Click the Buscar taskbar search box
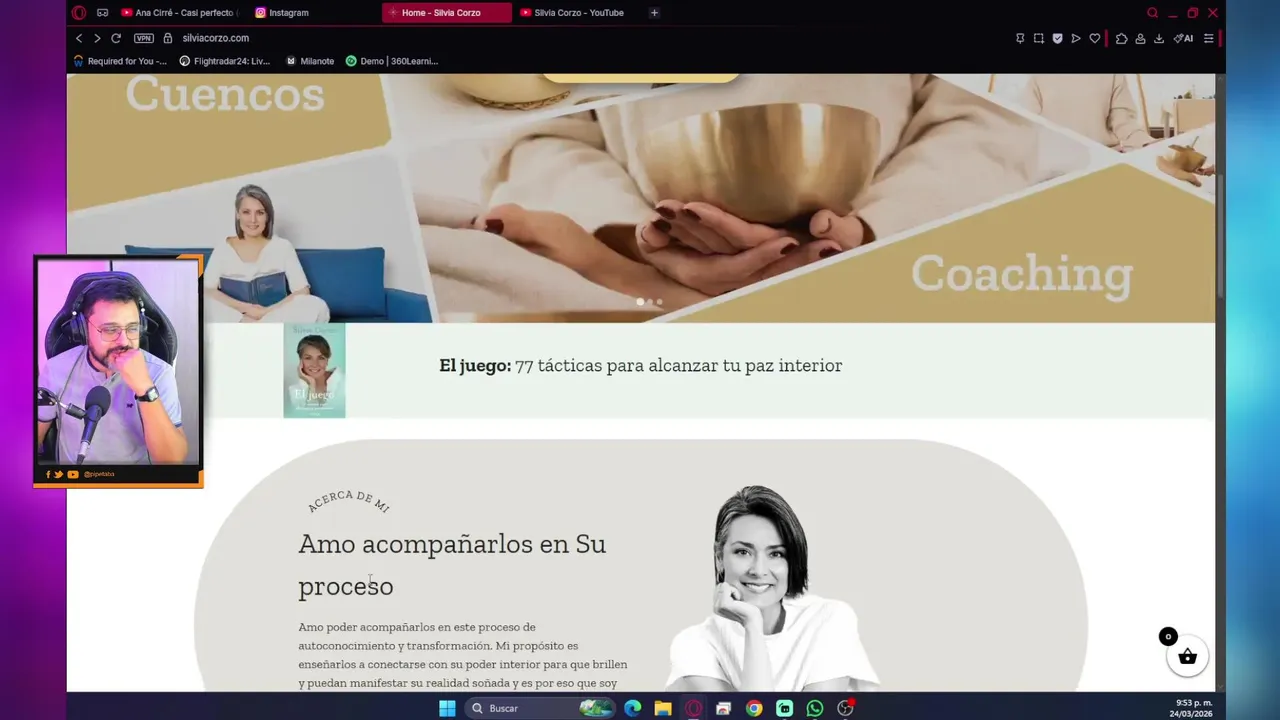This screenshot has width=1280, height=720. 540,708
